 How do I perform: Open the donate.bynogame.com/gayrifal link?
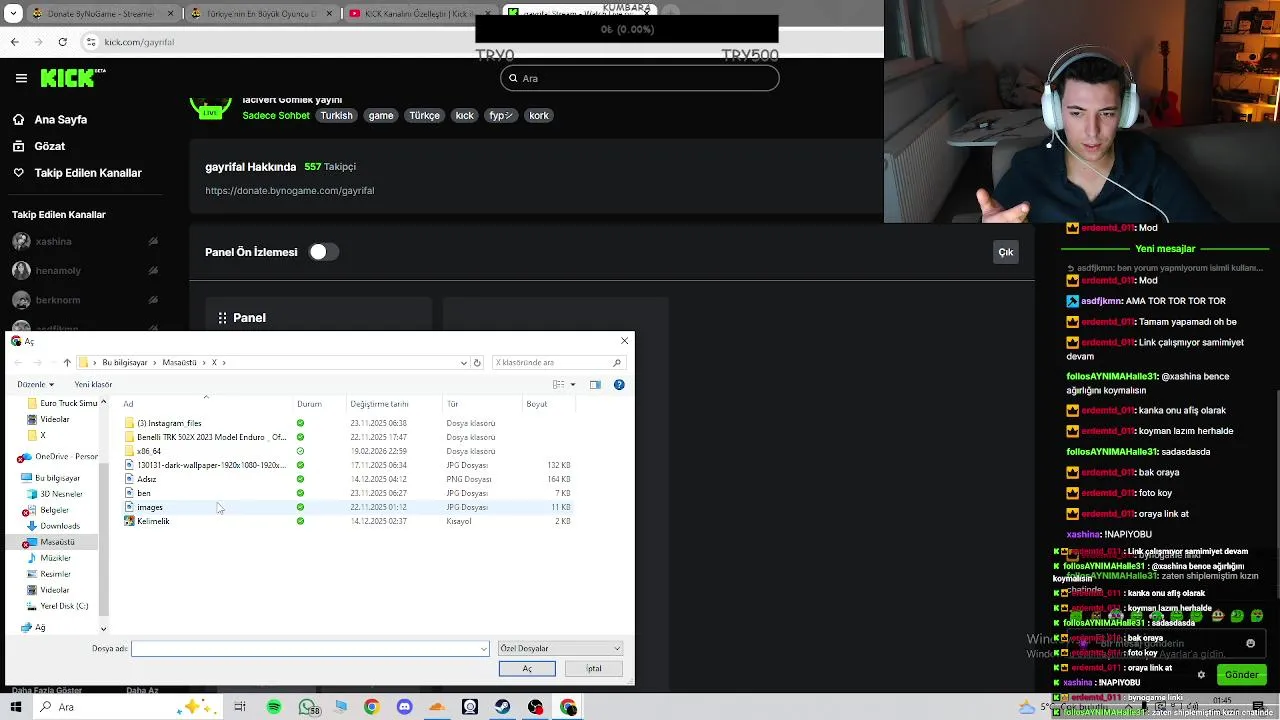290,190
